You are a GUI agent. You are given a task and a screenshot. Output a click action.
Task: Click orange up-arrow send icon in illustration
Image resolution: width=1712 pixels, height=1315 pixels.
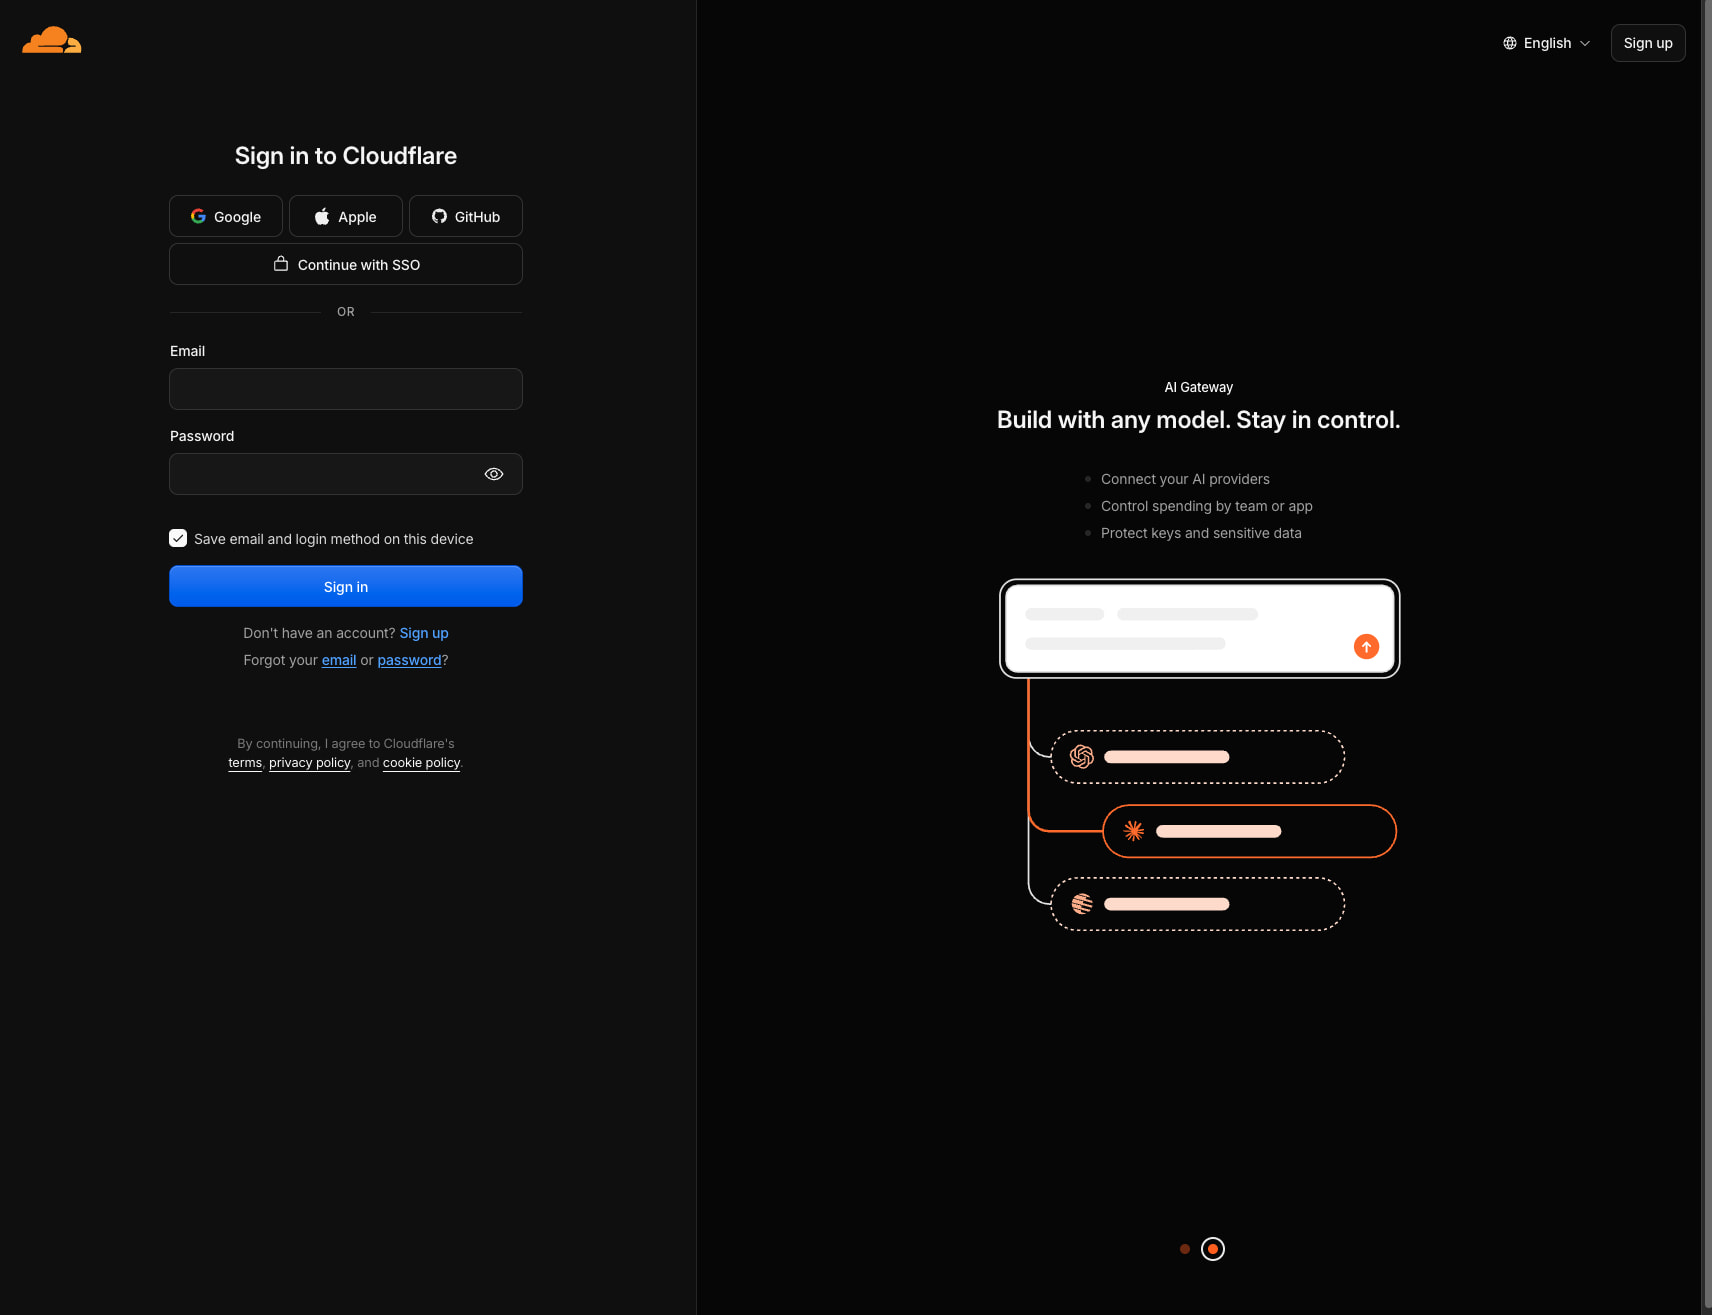(1366, 647)
